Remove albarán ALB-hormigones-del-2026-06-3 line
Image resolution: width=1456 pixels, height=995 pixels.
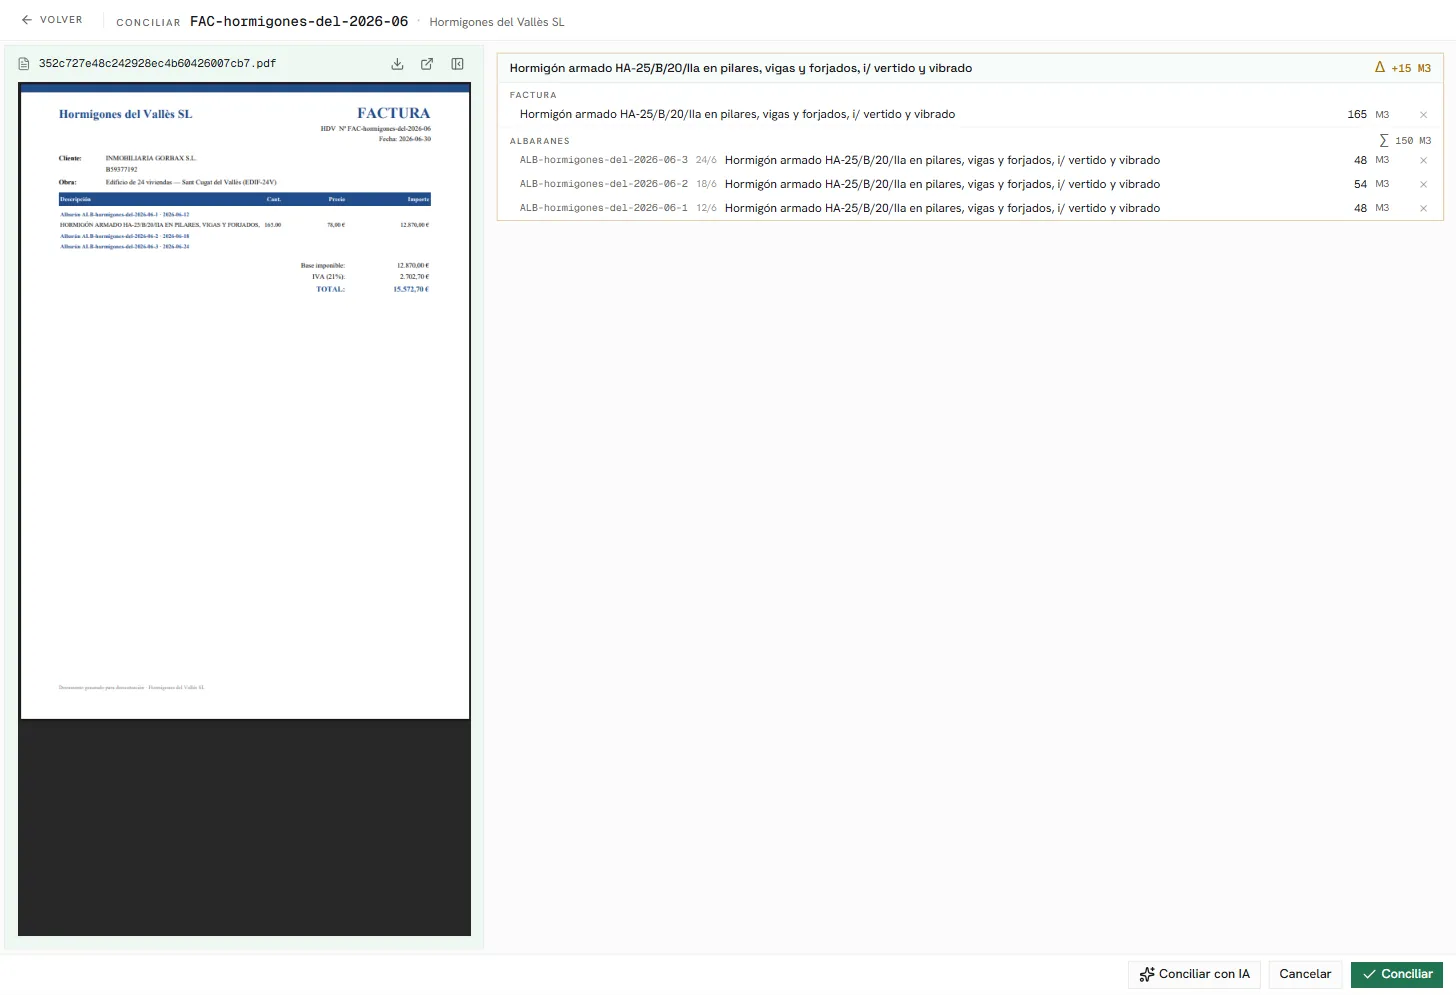tap(1423, 161)
